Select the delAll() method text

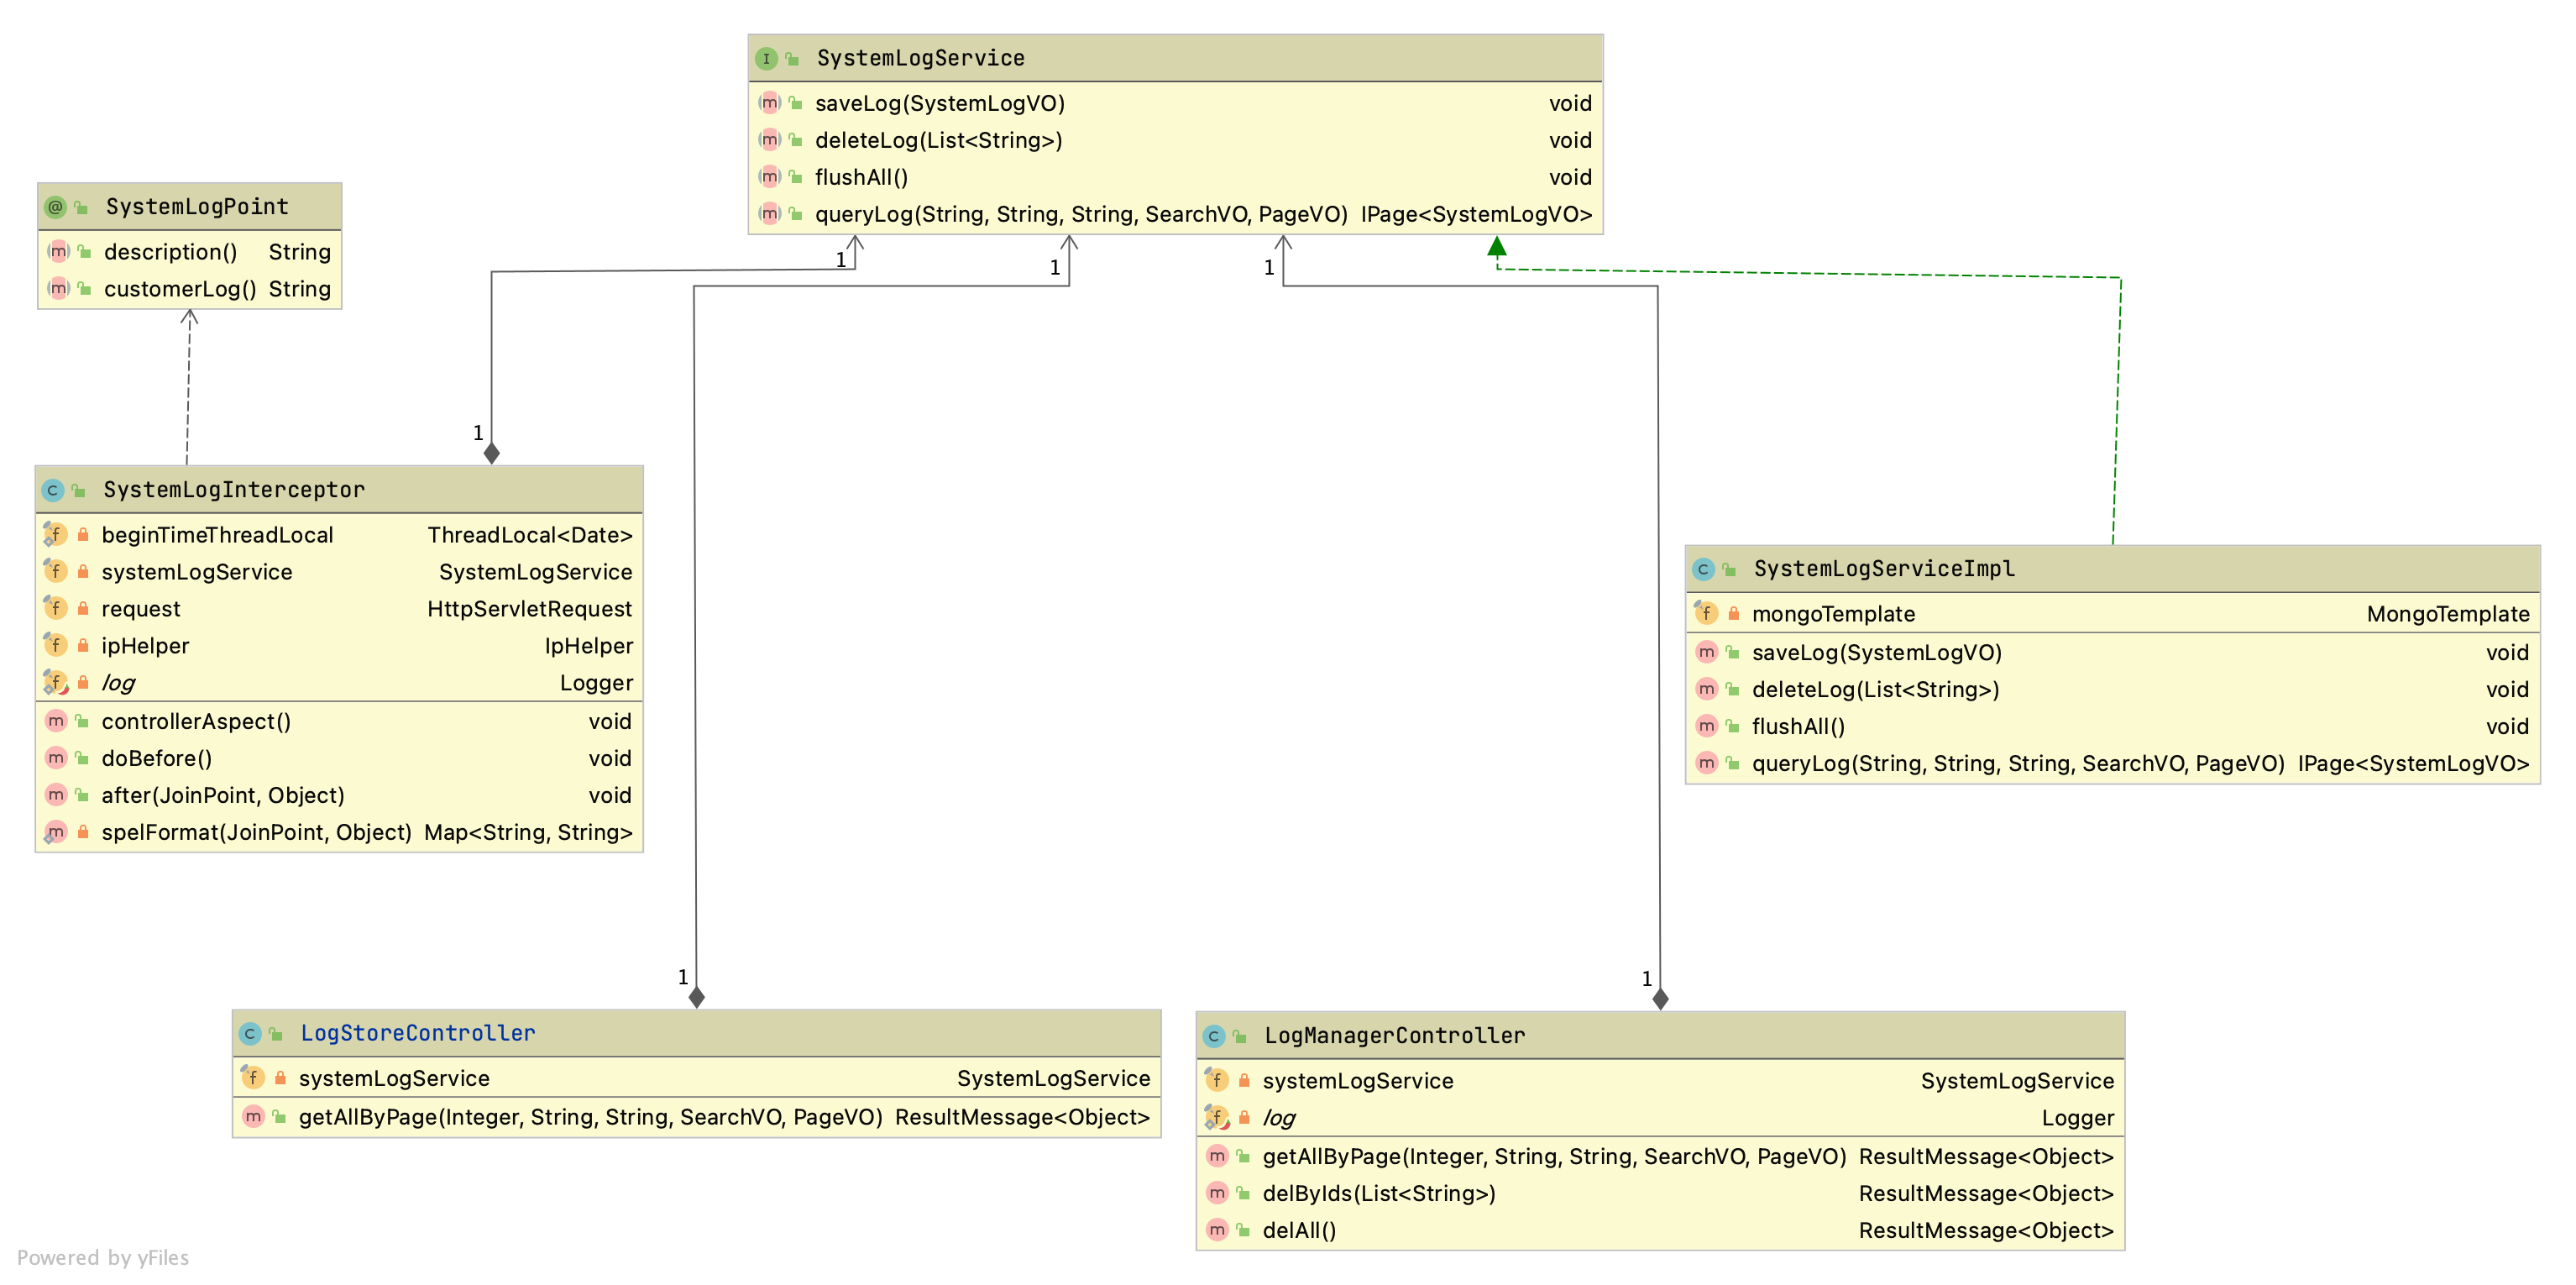[x=1299, y=1230]
